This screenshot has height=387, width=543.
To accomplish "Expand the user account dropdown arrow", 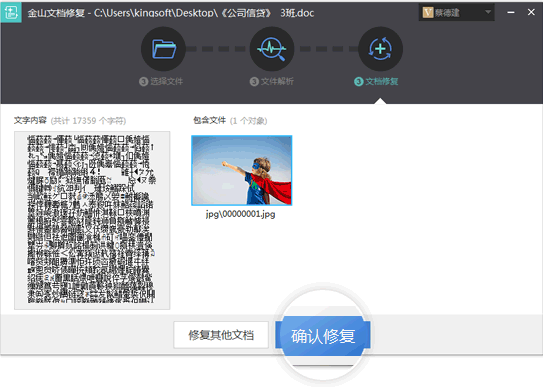I will 488,12.
